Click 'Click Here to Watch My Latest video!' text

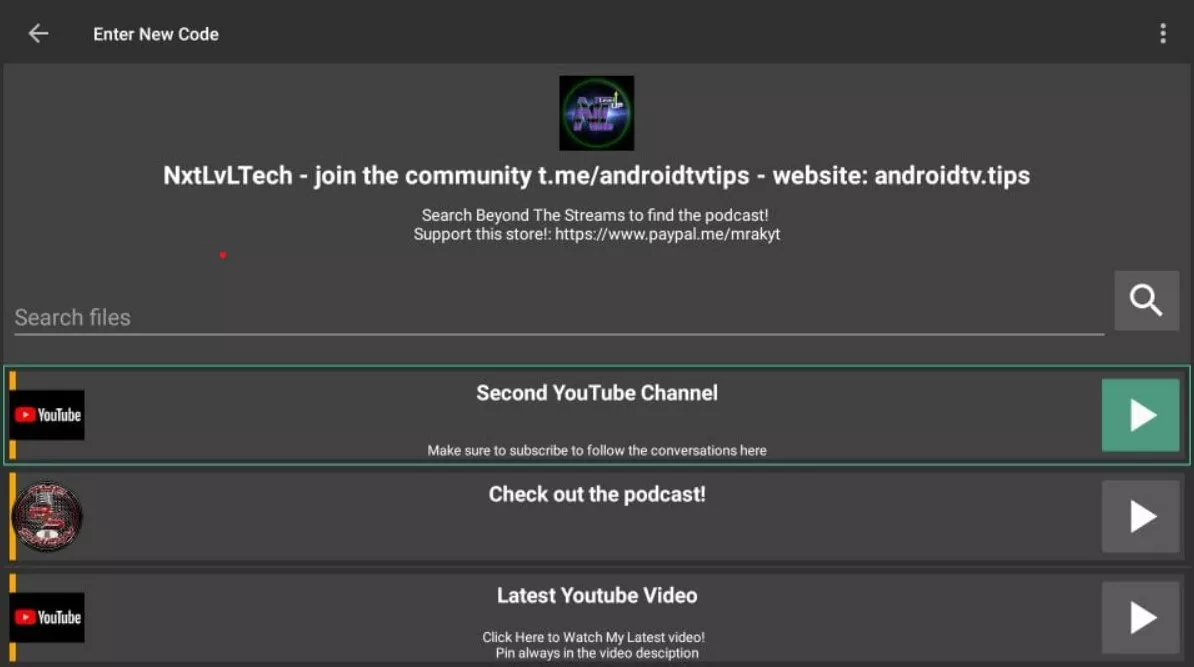[x=593, y=637]
